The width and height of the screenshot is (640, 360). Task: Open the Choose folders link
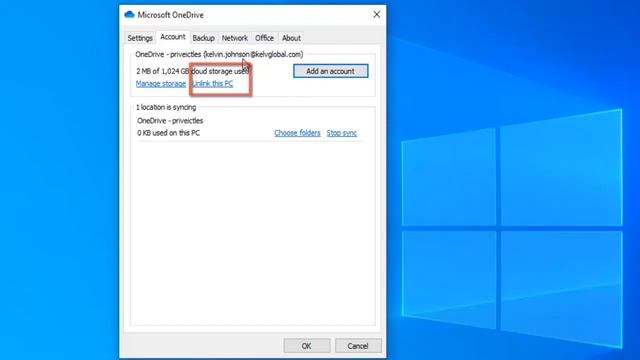point(297,133)
